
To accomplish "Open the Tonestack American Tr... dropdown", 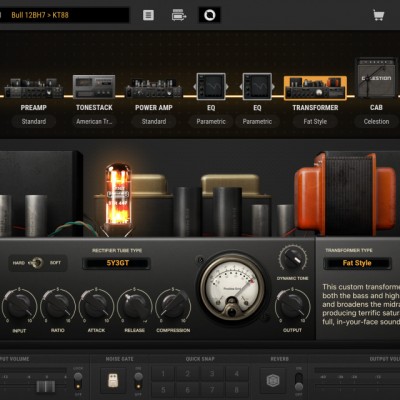I will point(94,121).
